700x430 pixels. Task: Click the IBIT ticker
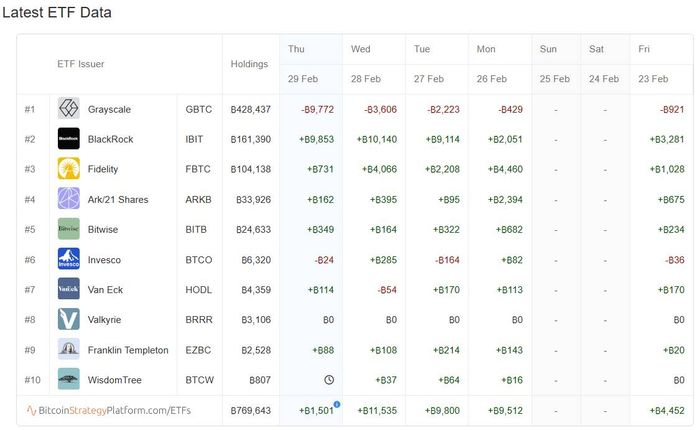point(194,139)
